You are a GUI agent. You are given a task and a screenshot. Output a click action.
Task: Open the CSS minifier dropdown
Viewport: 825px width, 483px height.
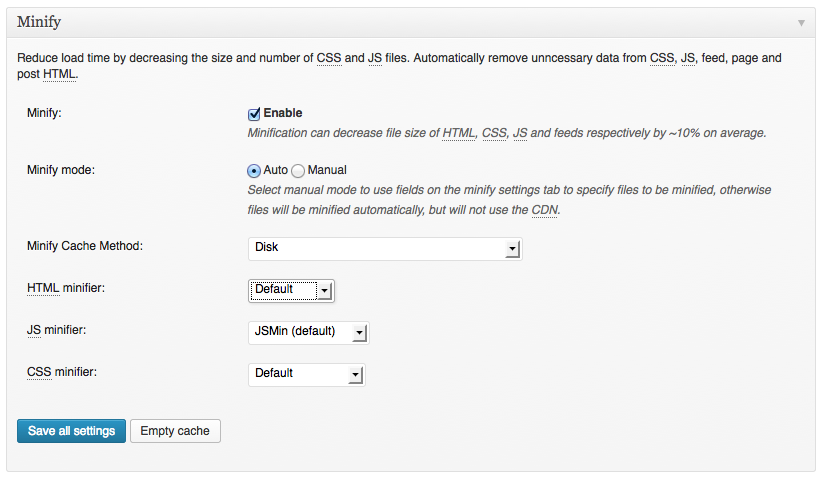306,374
